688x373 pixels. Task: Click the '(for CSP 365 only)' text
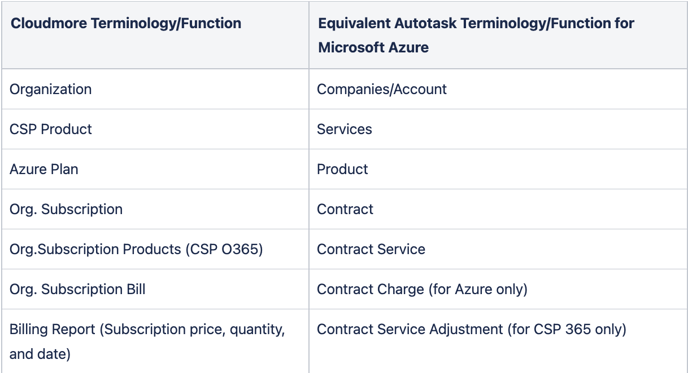(567, 330)
